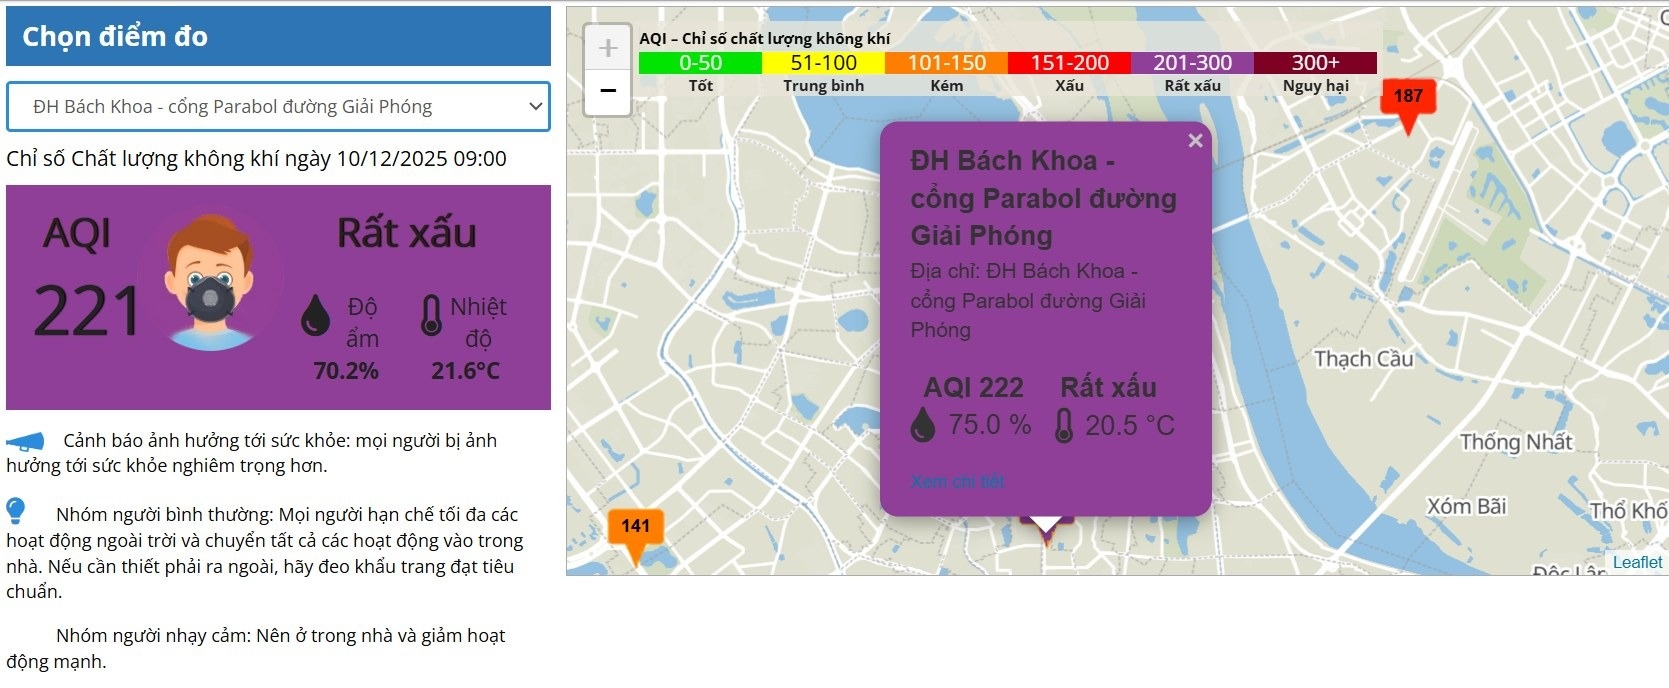Click the droplet icon in the map popup
Screen dimensions: 1669x688
pyautogui.click(x=923, y=426)
